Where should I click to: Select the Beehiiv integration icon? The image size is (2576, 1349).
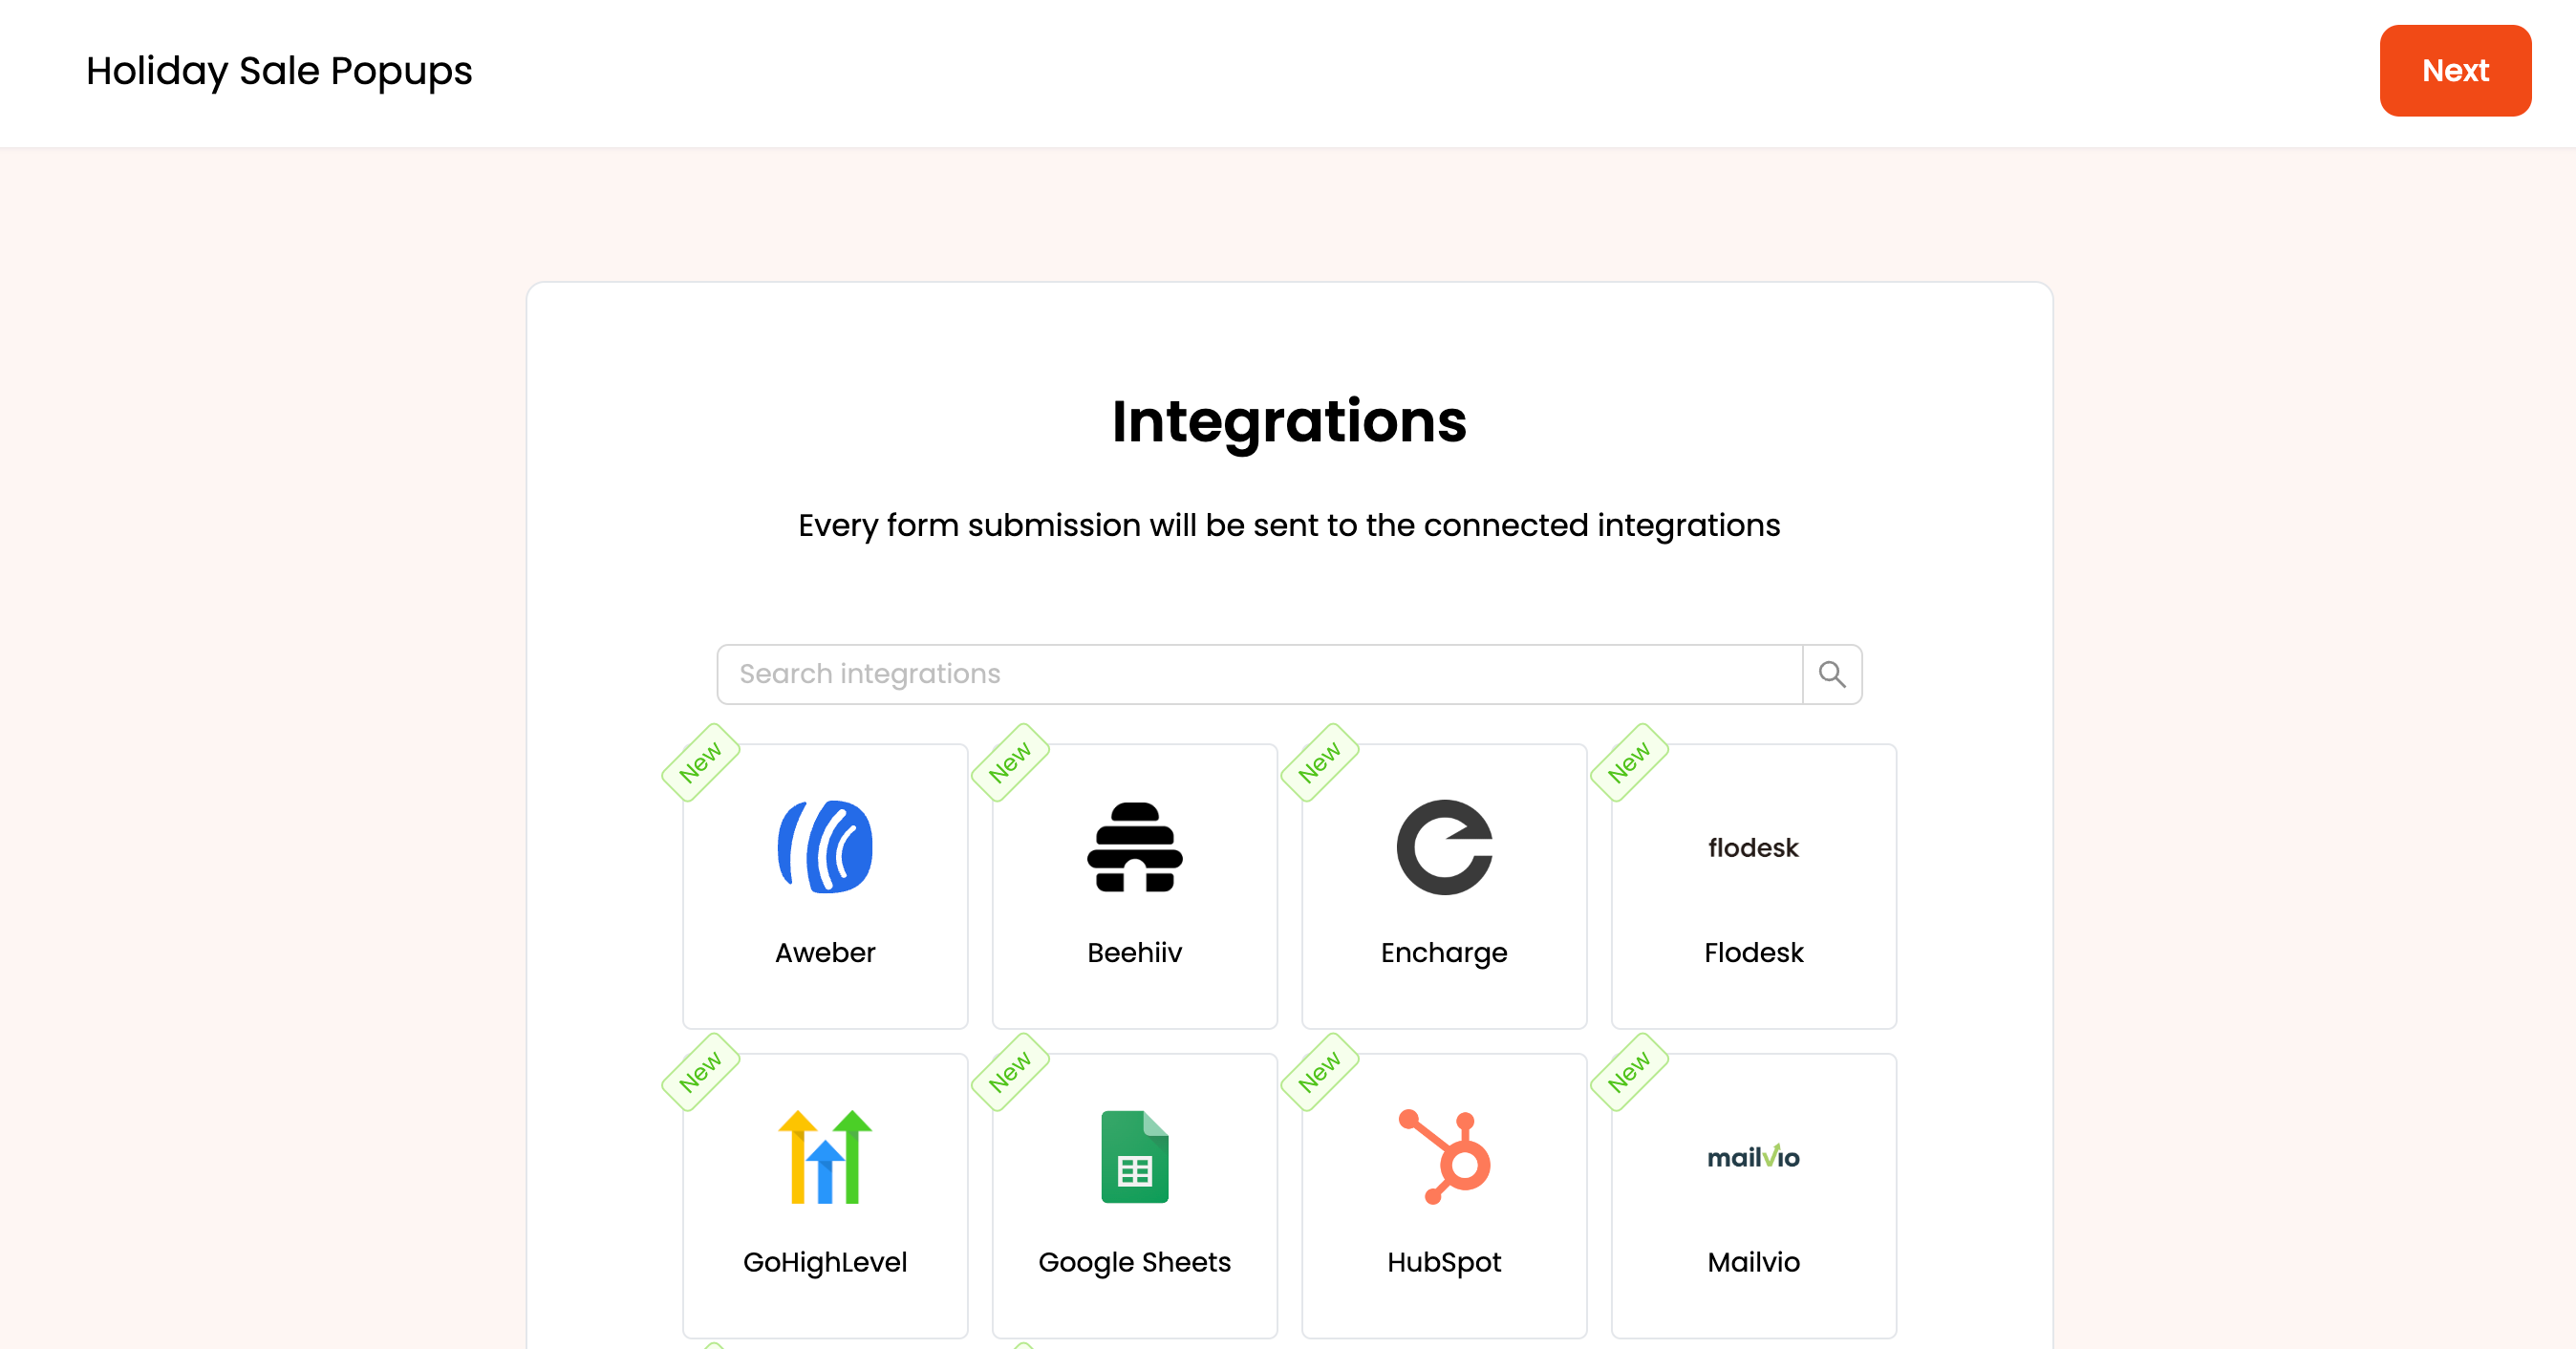tap(1133, 846)
